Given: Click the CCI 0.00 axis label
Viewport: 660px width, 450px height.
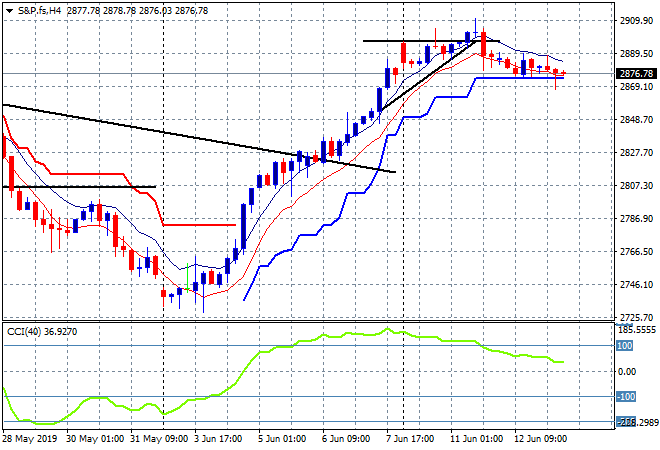Looking at the screenshot, I should (627, 372).
